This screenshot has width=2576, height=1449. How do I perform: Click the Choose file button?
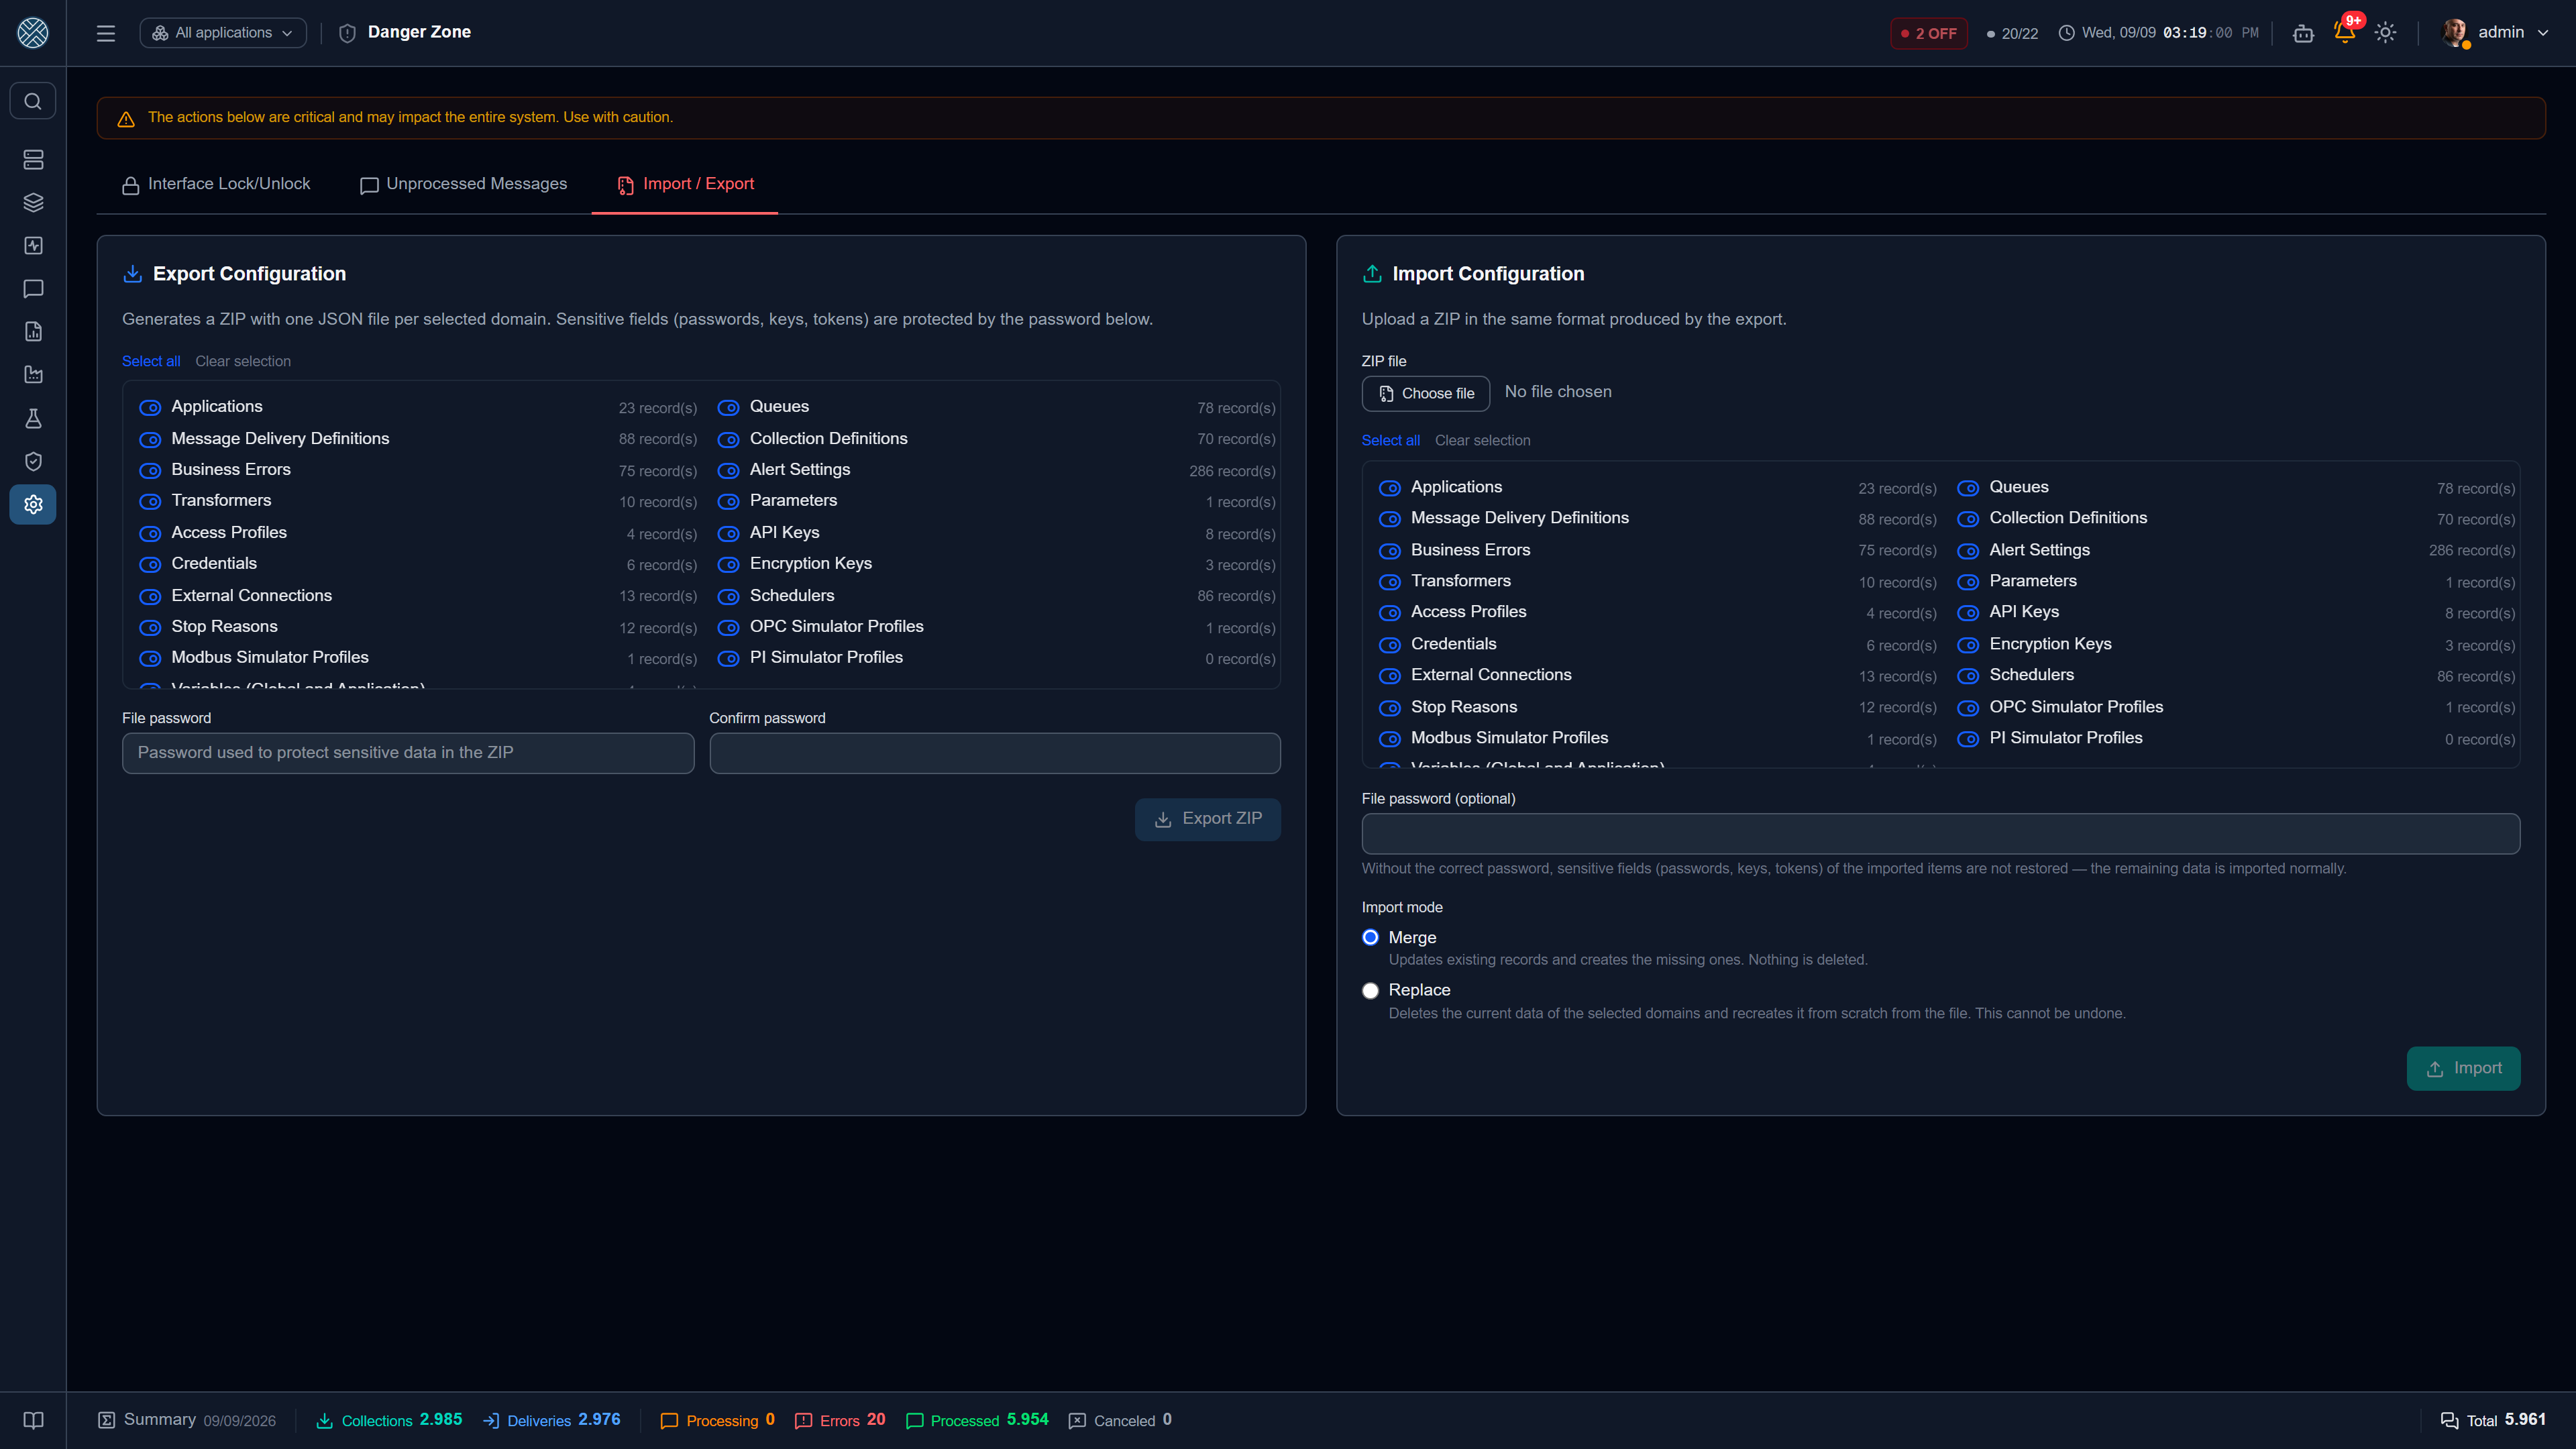pyautogui.click(x=1425, y=393)
